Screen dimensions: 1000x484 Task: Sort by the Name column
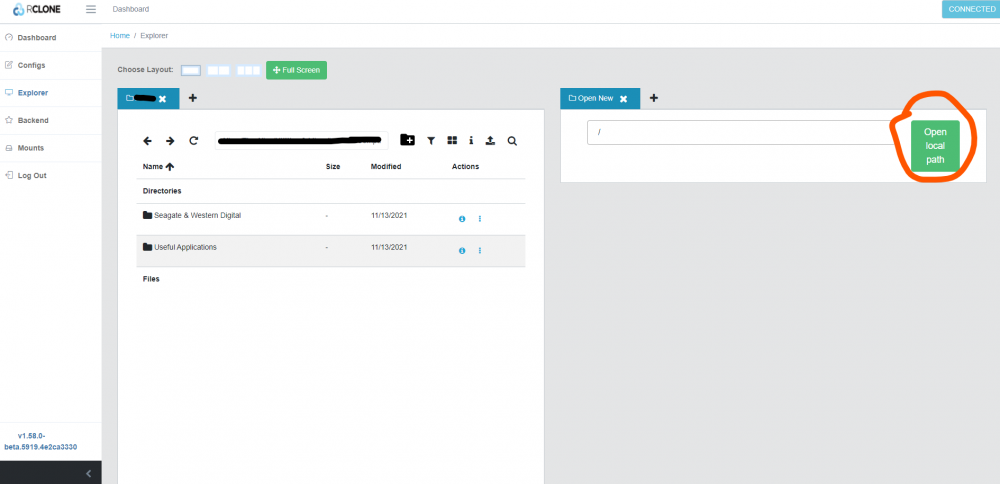(x=158, y=166)
